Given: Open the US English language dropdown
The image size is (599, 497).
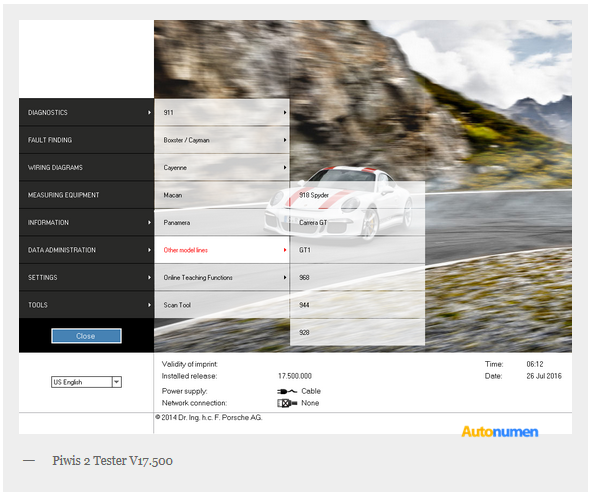Looking at the screenshot, I should [117, 382].
